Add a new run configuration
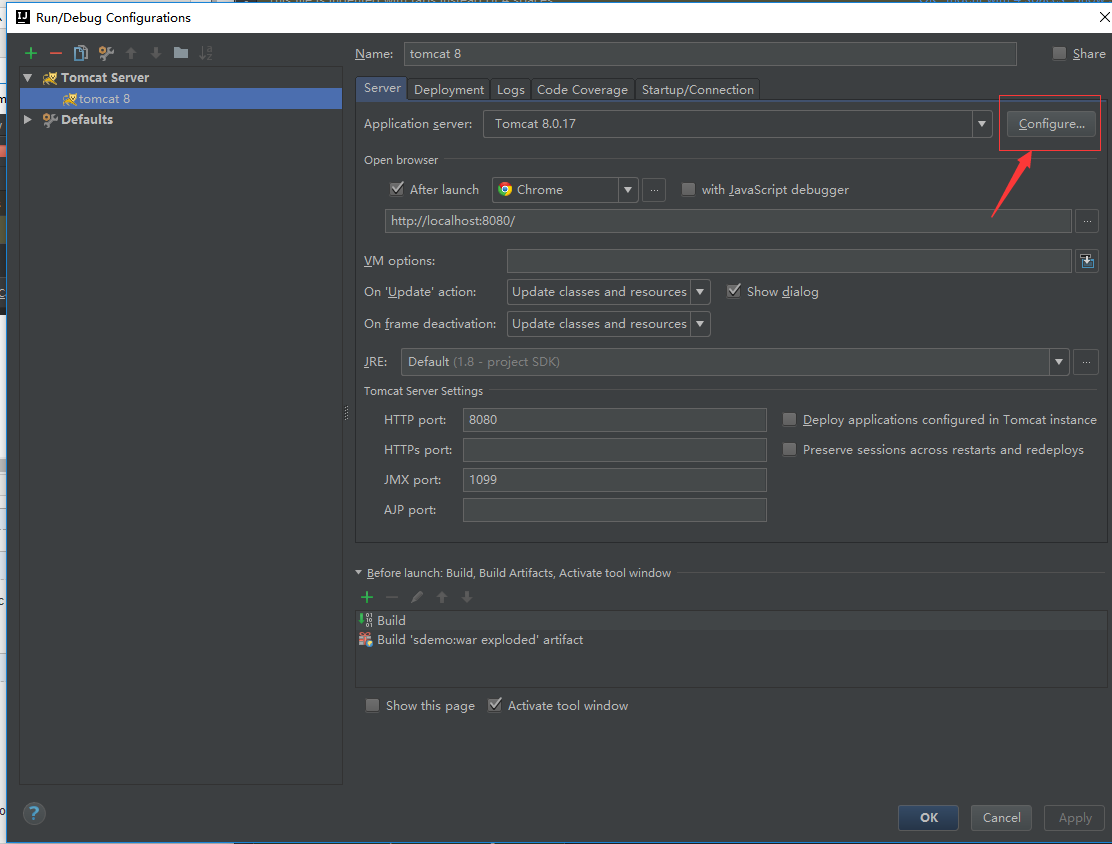The height and width of the screenshot is (844, 1112). click(30, 53)
